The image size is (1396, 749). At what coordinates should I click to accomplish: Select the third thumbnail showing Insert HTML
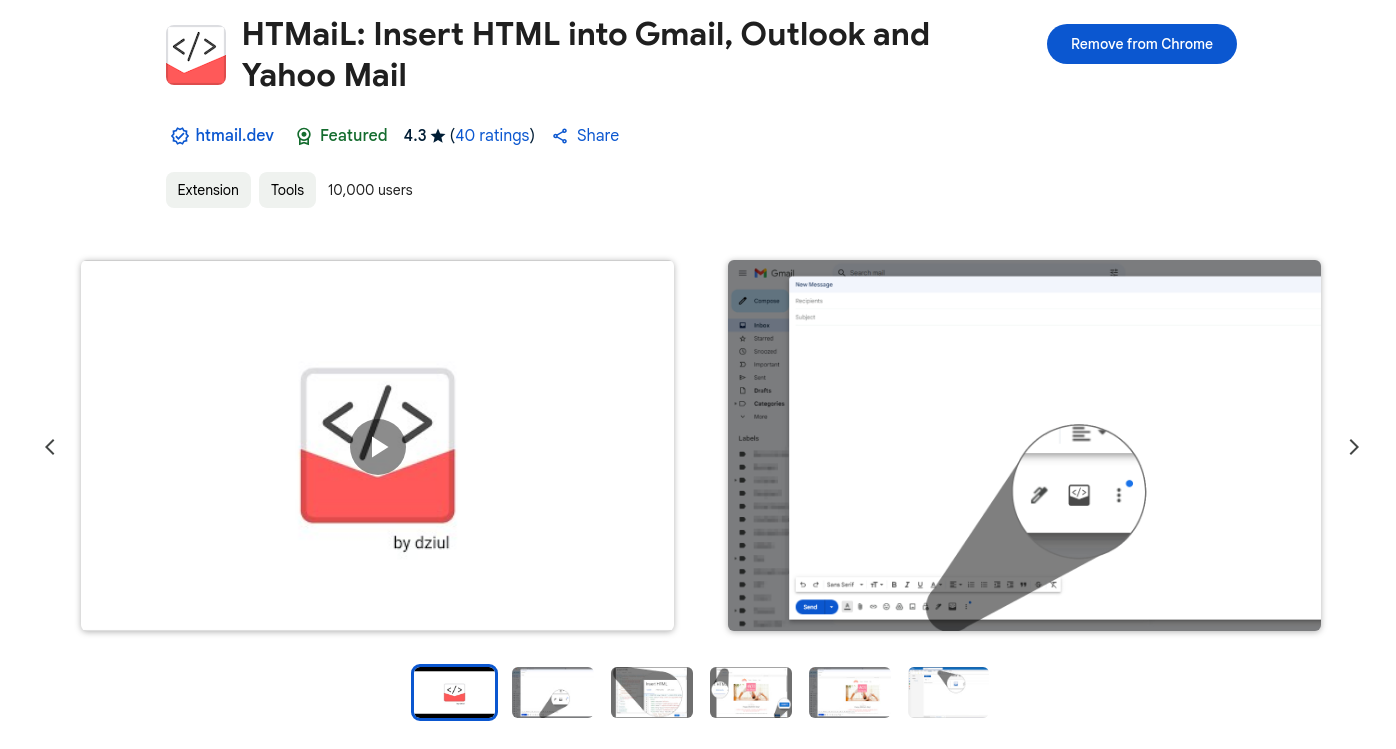[x=652, y=692]
